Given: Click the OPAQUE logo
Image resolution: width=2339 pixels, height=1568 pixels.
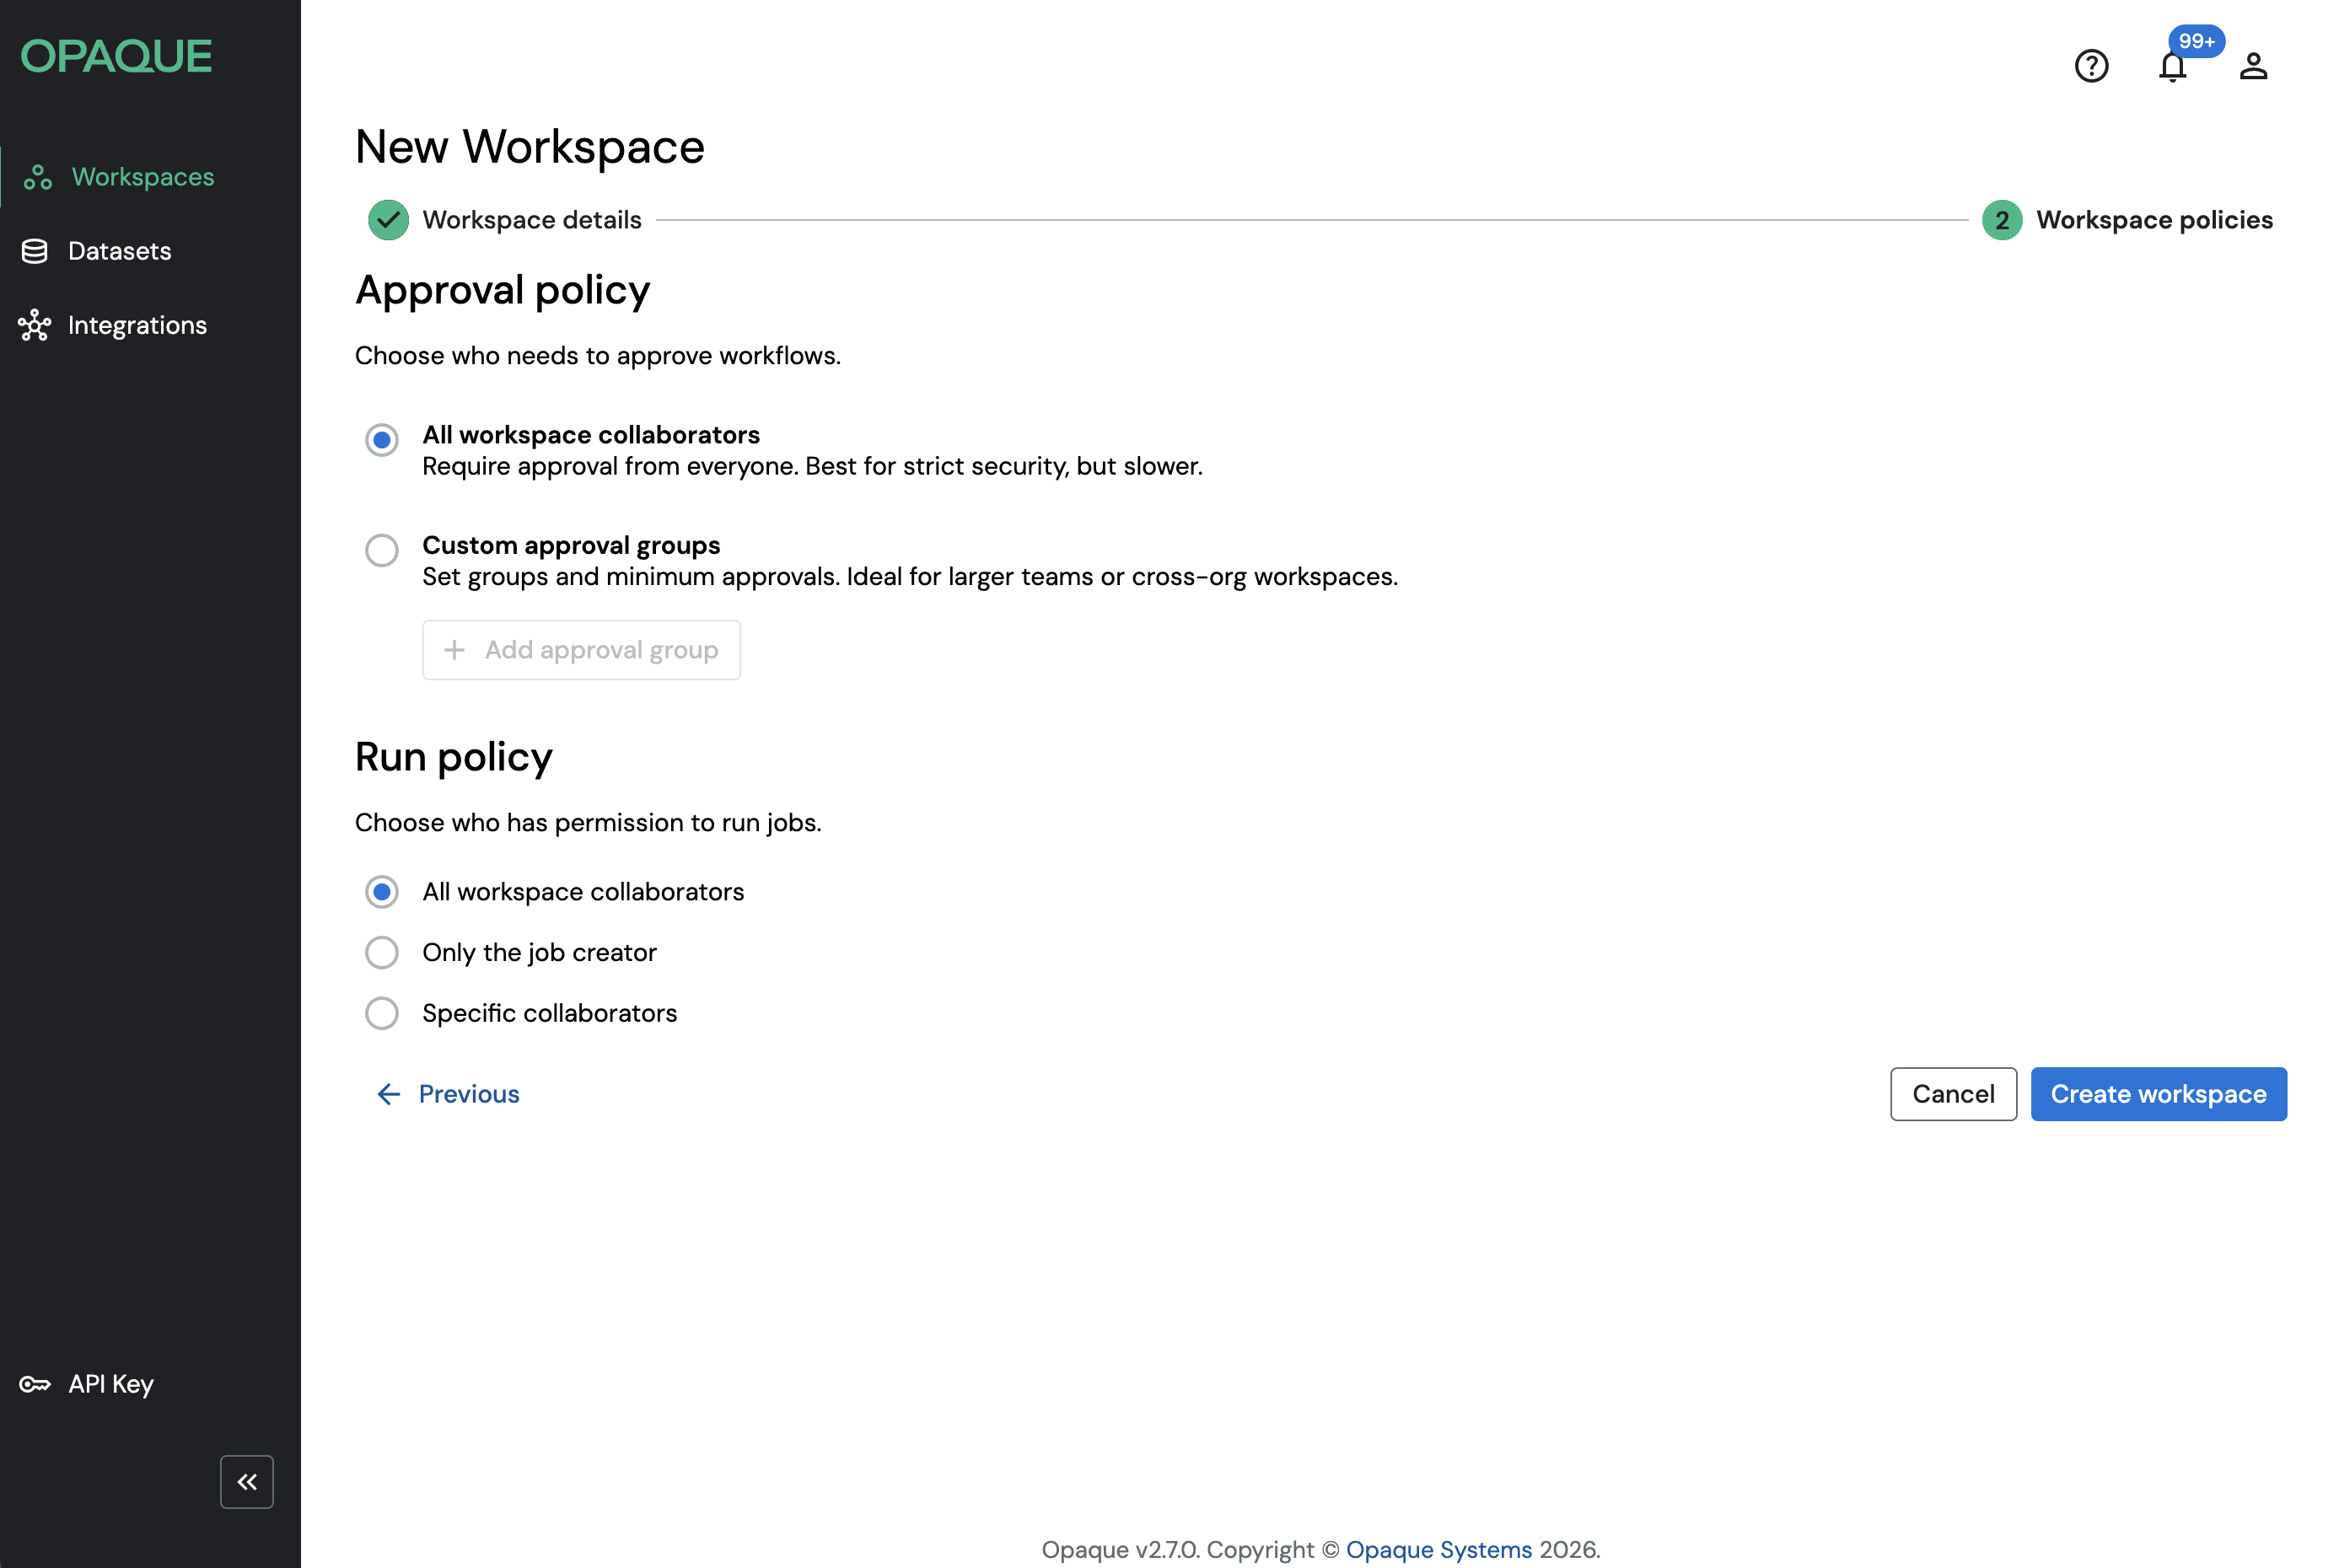Looking at the screenshot, I should [x=116, y=56].
